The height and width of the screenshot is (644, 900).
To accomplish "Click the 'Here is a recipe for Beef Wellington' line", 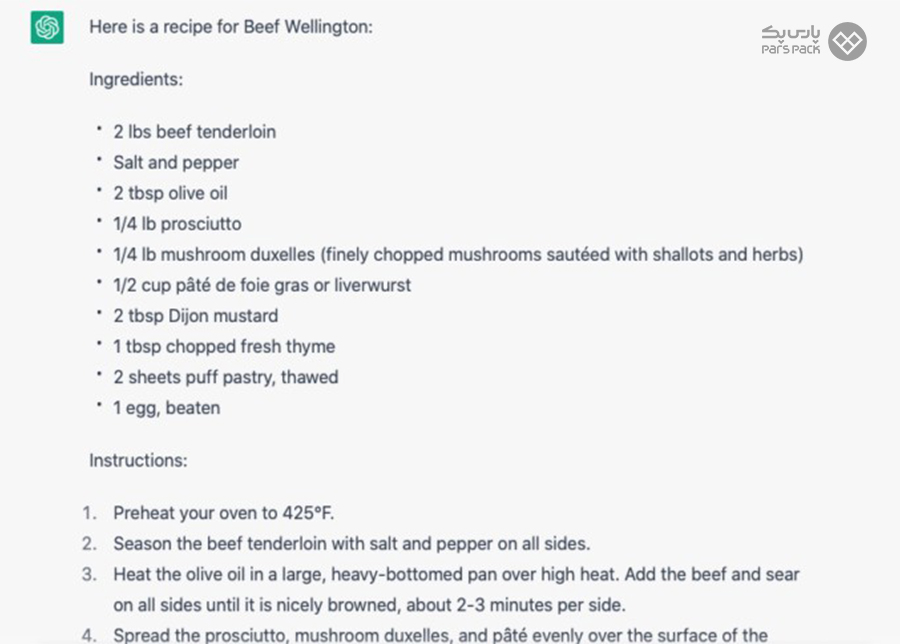I will tap(231, 27).
